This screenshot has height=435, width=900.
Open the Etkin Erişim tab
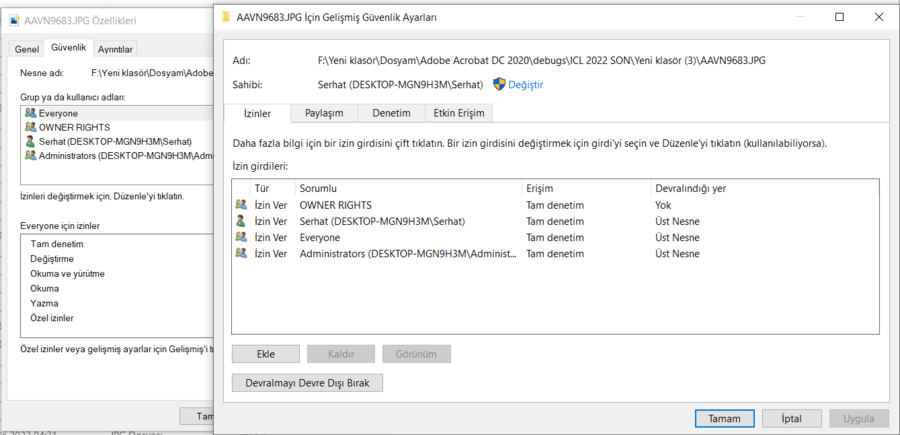tap(459, 113)
